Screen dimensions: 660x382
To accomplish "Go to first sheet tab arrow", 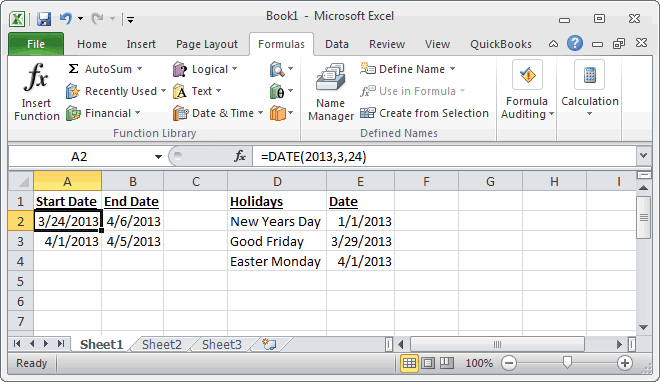I will [x=17, y=344].
